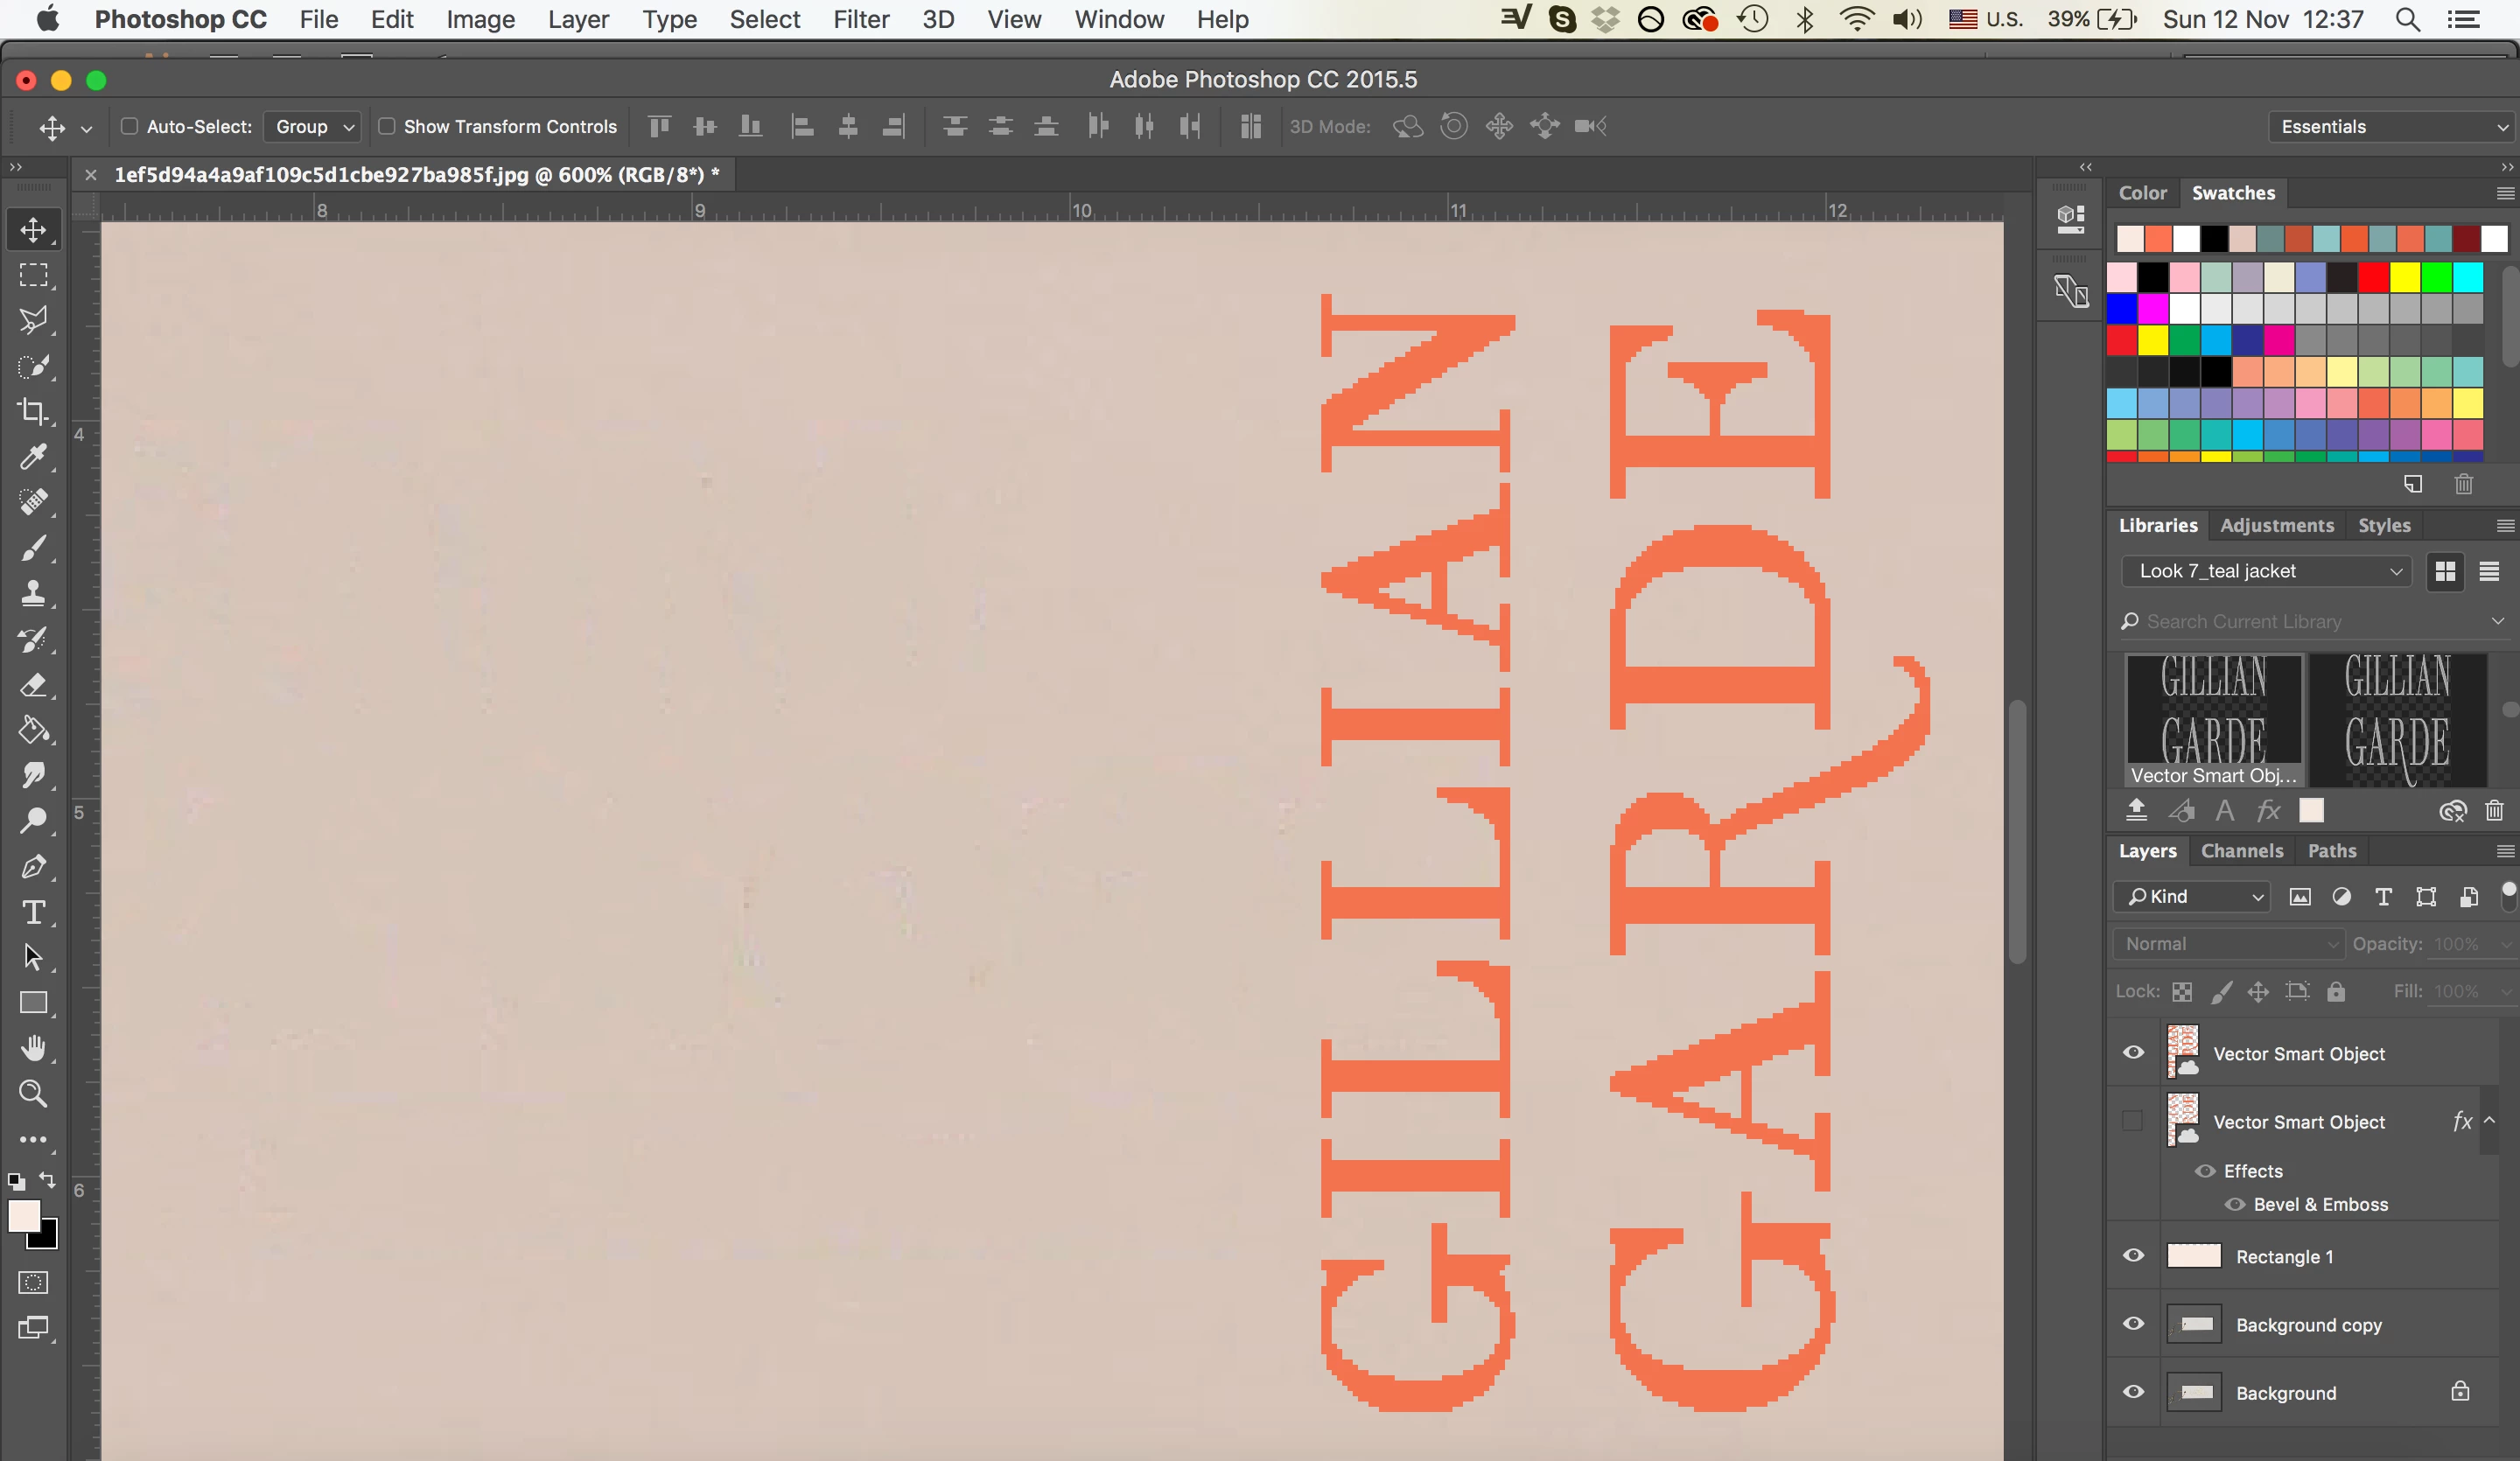Hide the Rectangle 1 layer
The width and height of the screenshot is (2520, 1461).
[2133, 1255]
